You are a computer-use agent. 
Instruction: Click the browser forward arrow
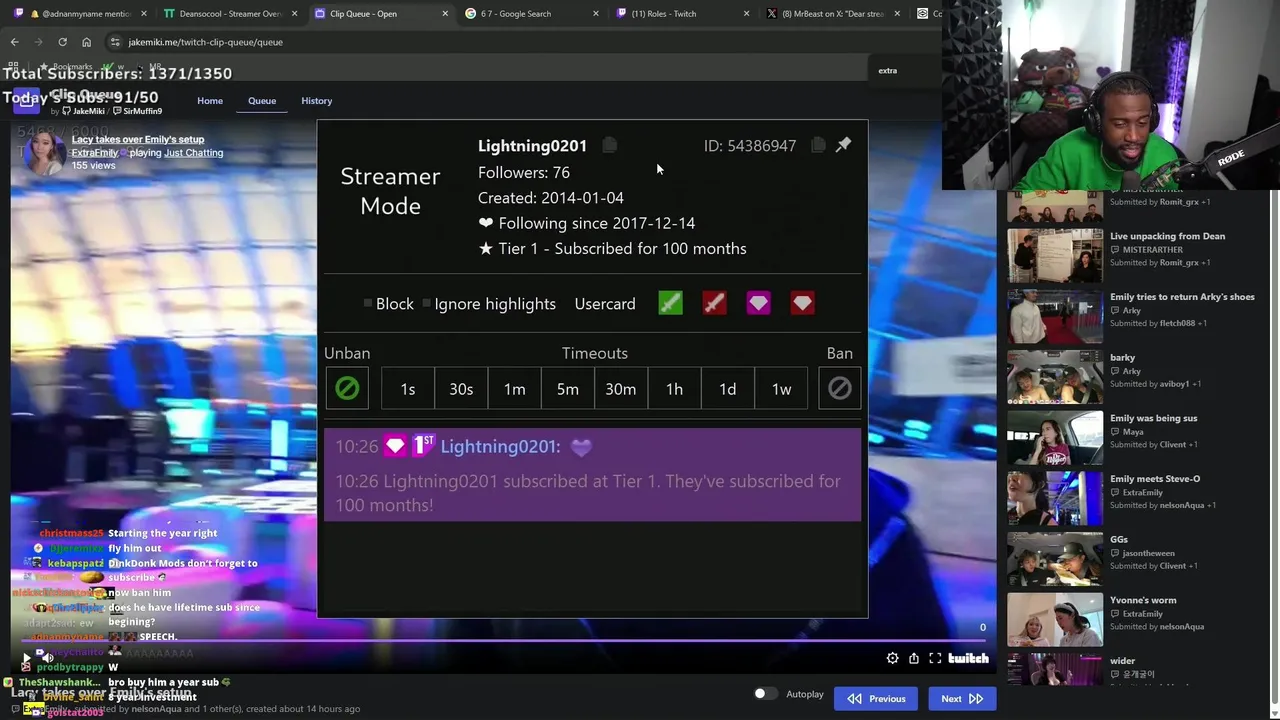pyautogui.click(x=38, y=42)
